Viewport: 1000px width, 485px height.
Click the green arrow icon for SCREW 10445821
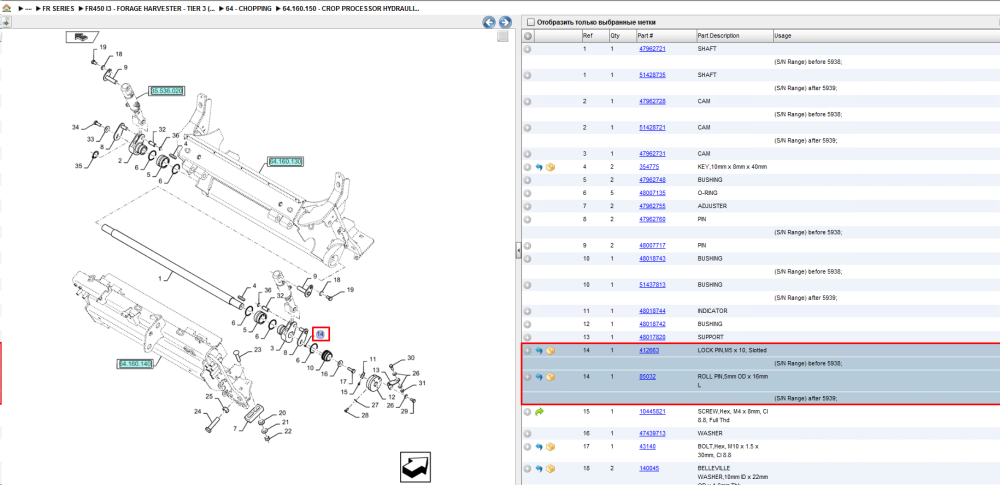point(539,412)
